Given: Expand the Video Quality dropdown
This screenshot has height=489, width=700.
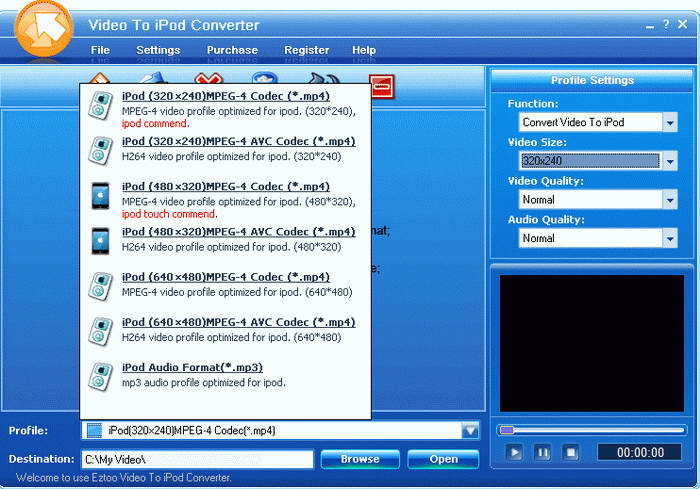Looking at the screenshot, I should coord(670,200).
